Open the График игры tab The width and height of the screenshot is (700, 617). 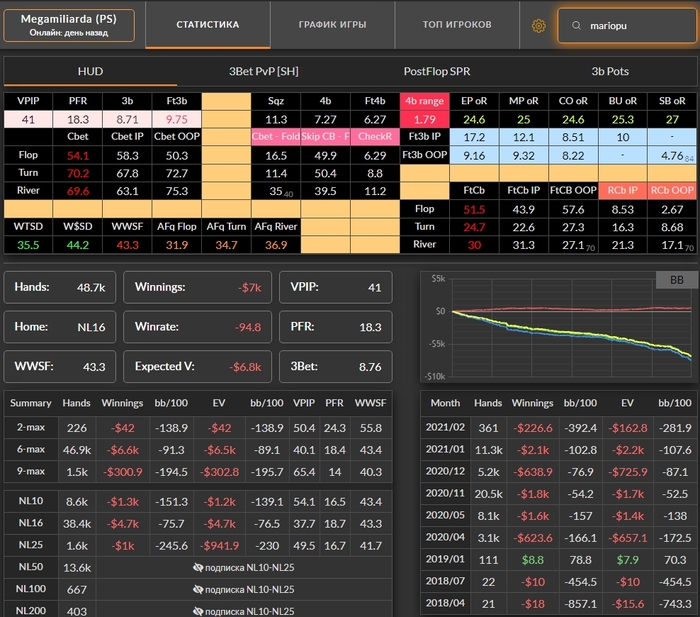point(332,25)
